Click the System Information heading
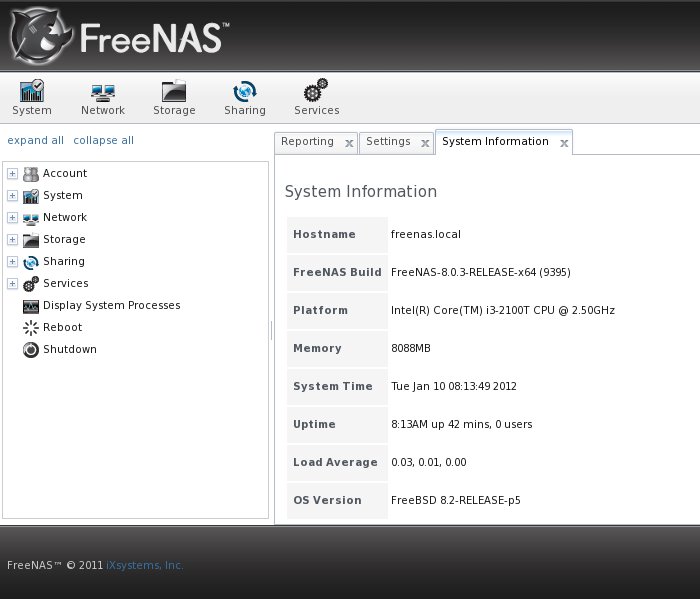Screen dimensions: 700x599 point(361,191)
